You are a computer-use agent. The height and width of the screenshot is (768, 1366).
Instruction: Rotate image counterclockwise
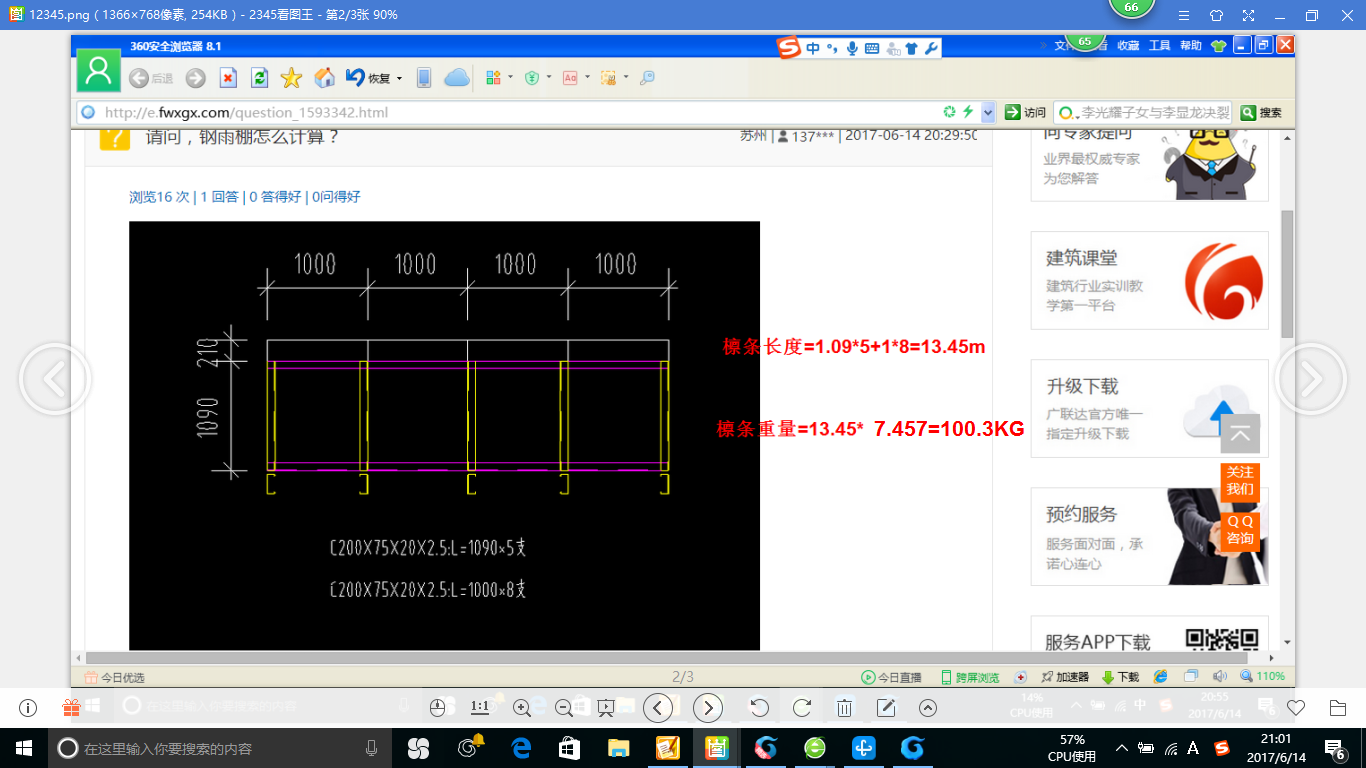coord(760,708)
